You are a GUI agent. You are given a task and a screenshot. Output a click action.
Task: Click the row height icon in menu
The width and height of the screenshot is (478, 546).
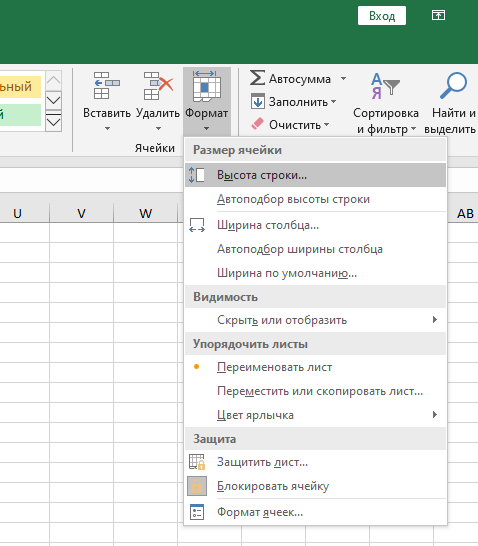pos(197,175)
